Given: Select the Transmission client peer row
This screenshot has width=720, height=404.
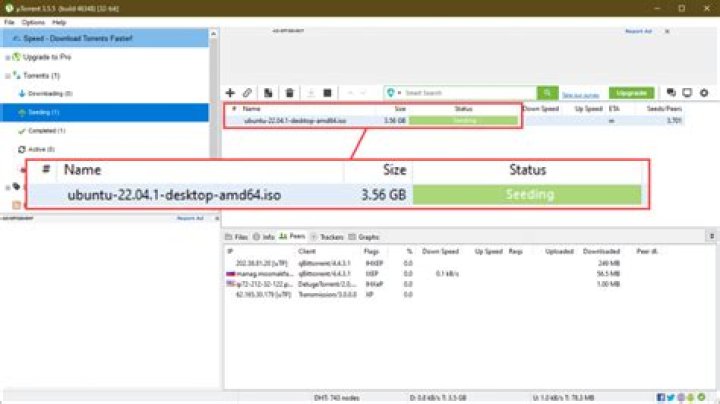Looking at the screenshot, I should pos(423,295).
